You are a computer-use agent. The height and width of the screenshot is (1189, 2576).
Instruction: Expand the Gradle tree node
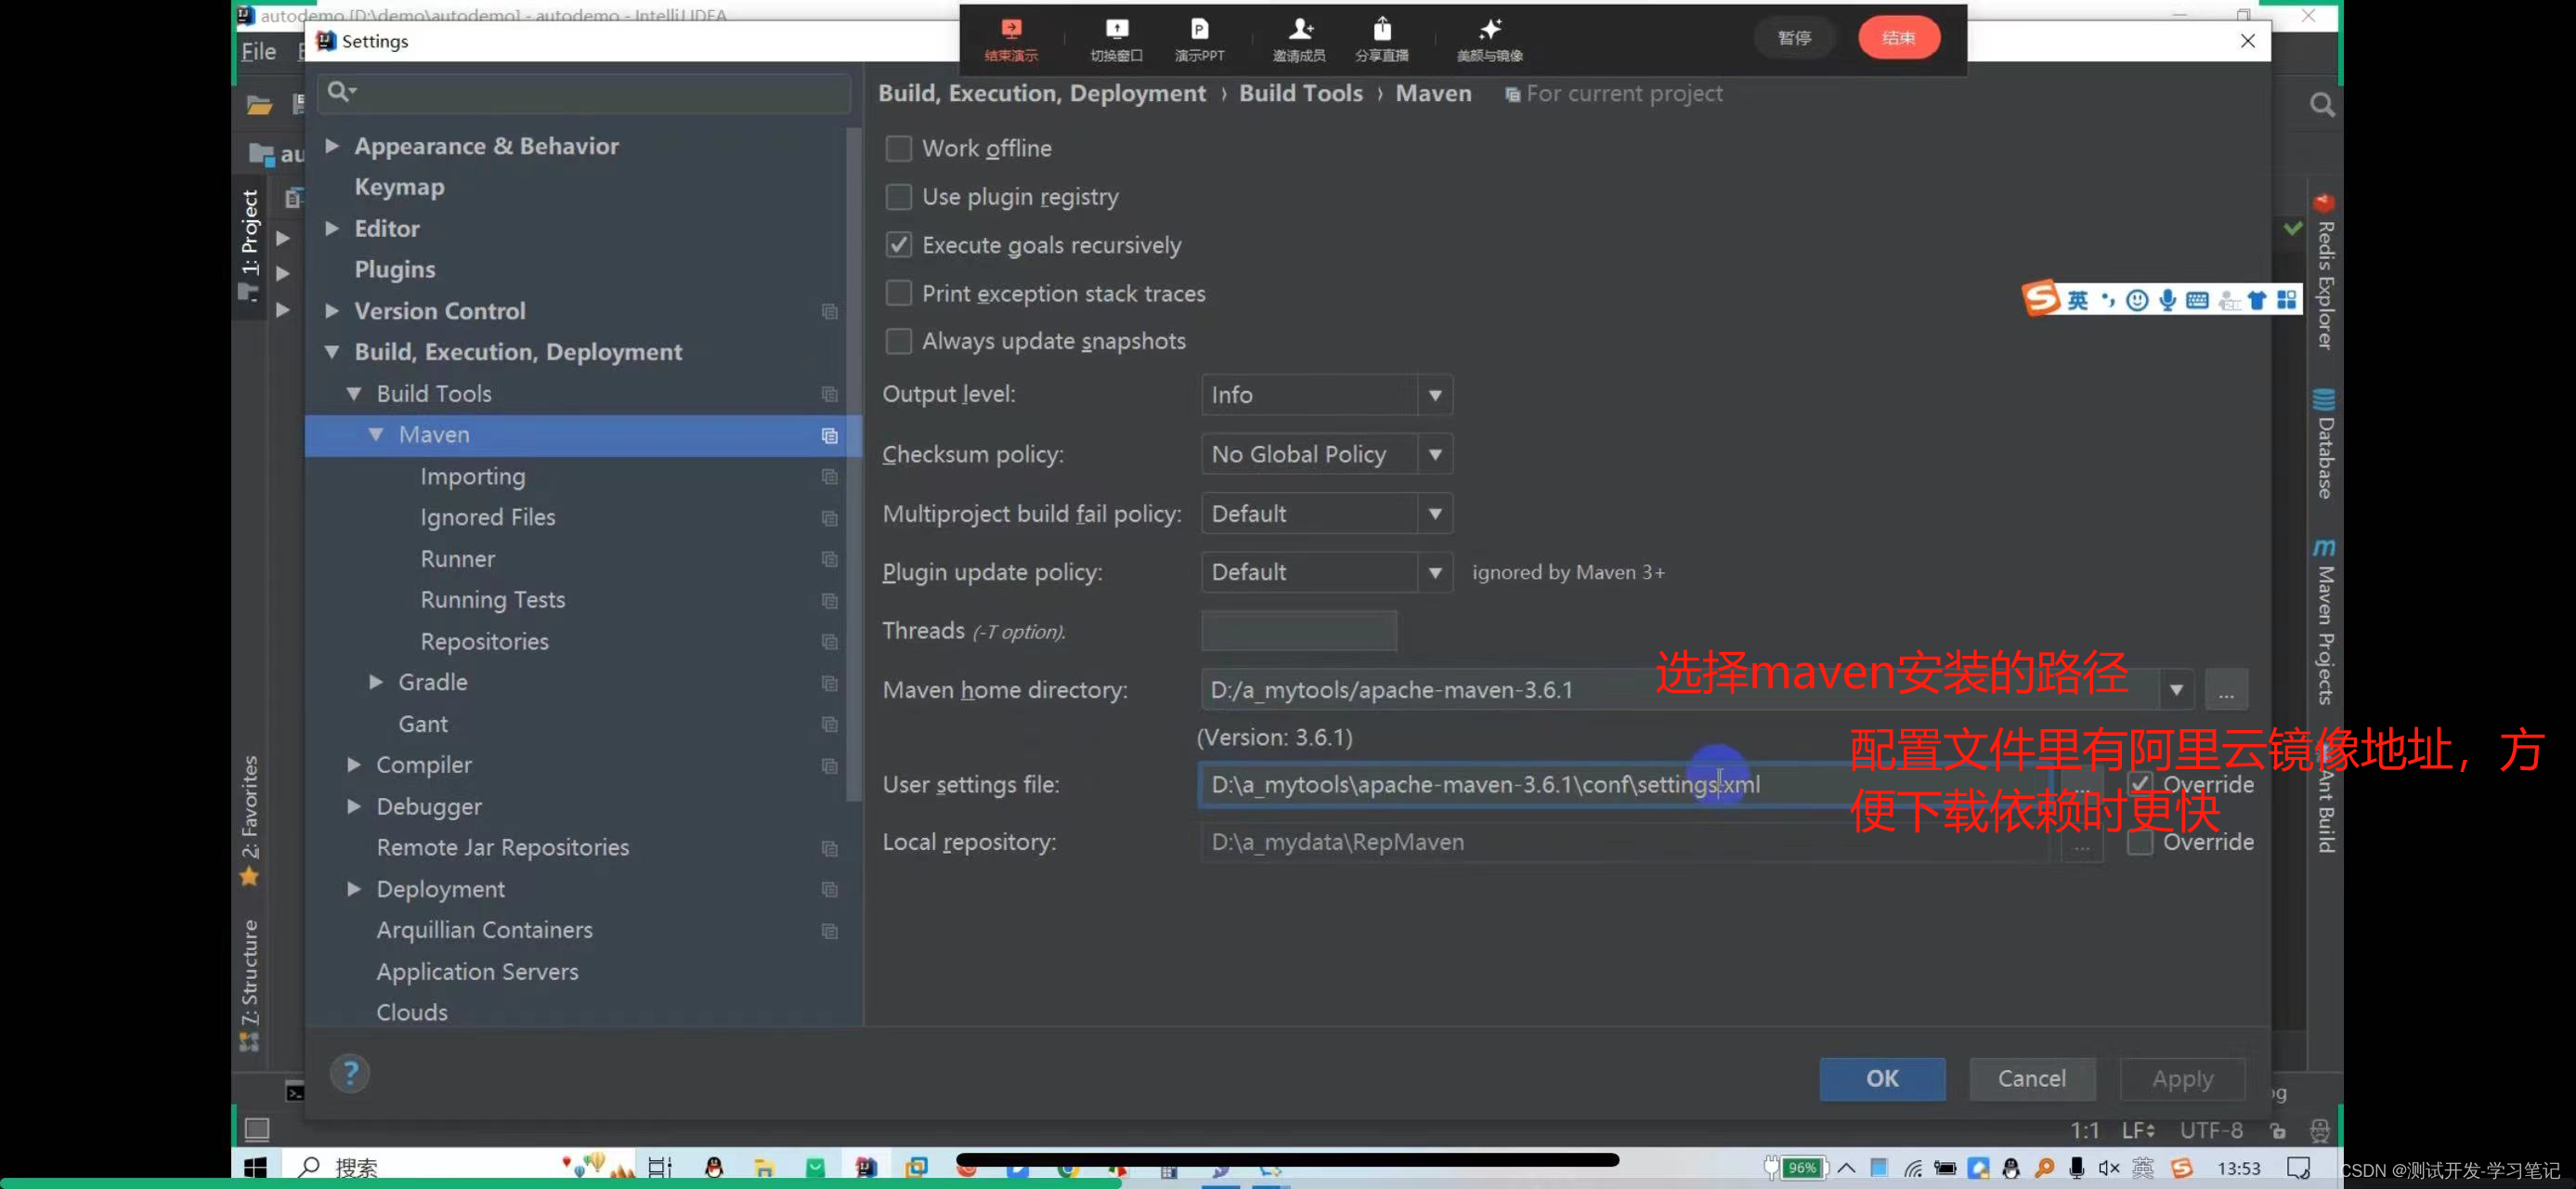coord(375,682)
